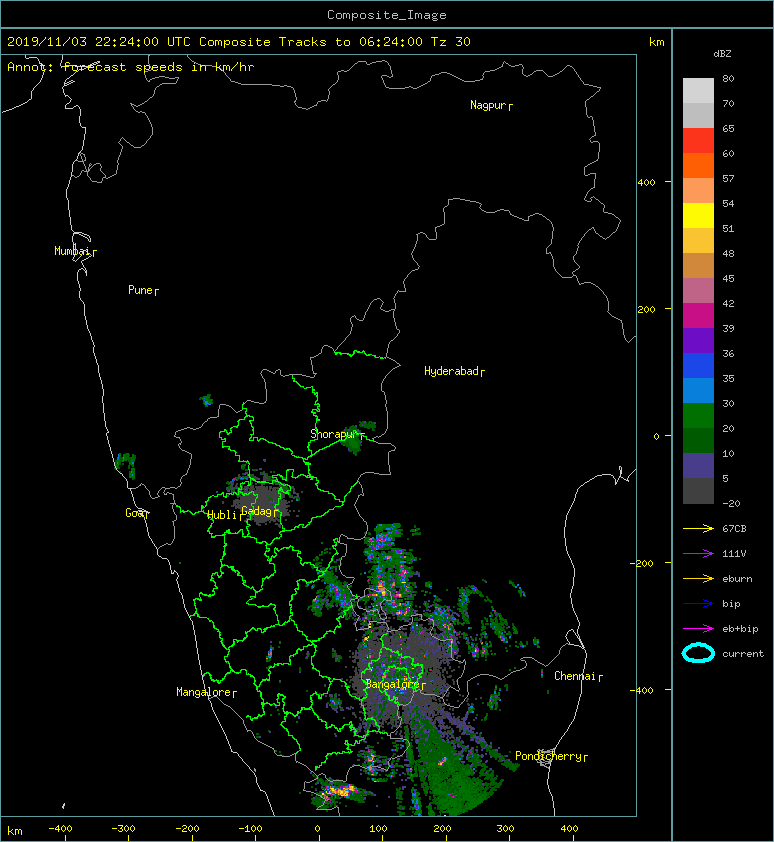Click the -200 km mark on right axis
This screenshot has width=774, height=842.
(x=643, y=563)
